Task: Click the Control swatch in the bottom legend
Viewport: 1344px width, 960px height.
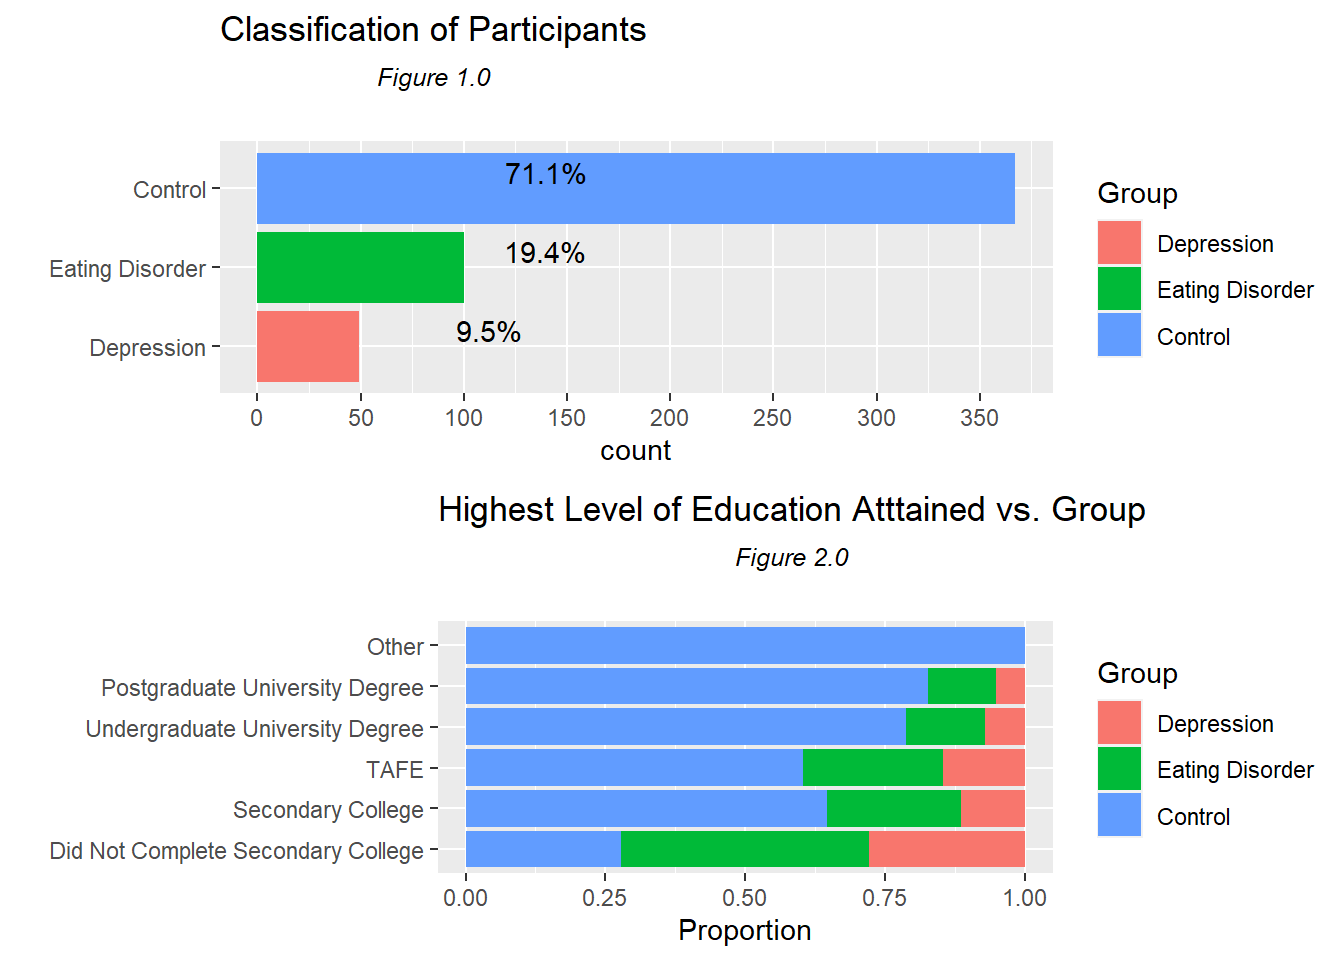Action: (1119, 815)
